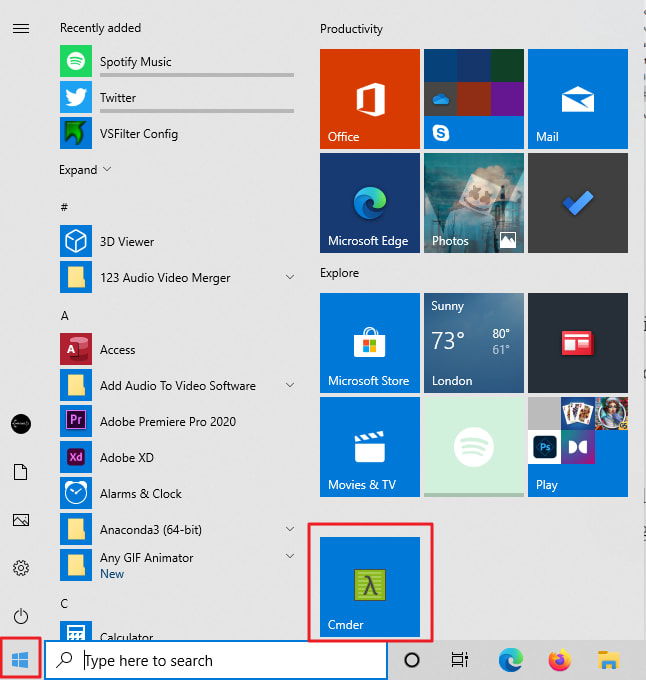Click the Cortana circle on the taskbar
The height and width of the screenshot is (680, 646).
(x=411, y=660)
